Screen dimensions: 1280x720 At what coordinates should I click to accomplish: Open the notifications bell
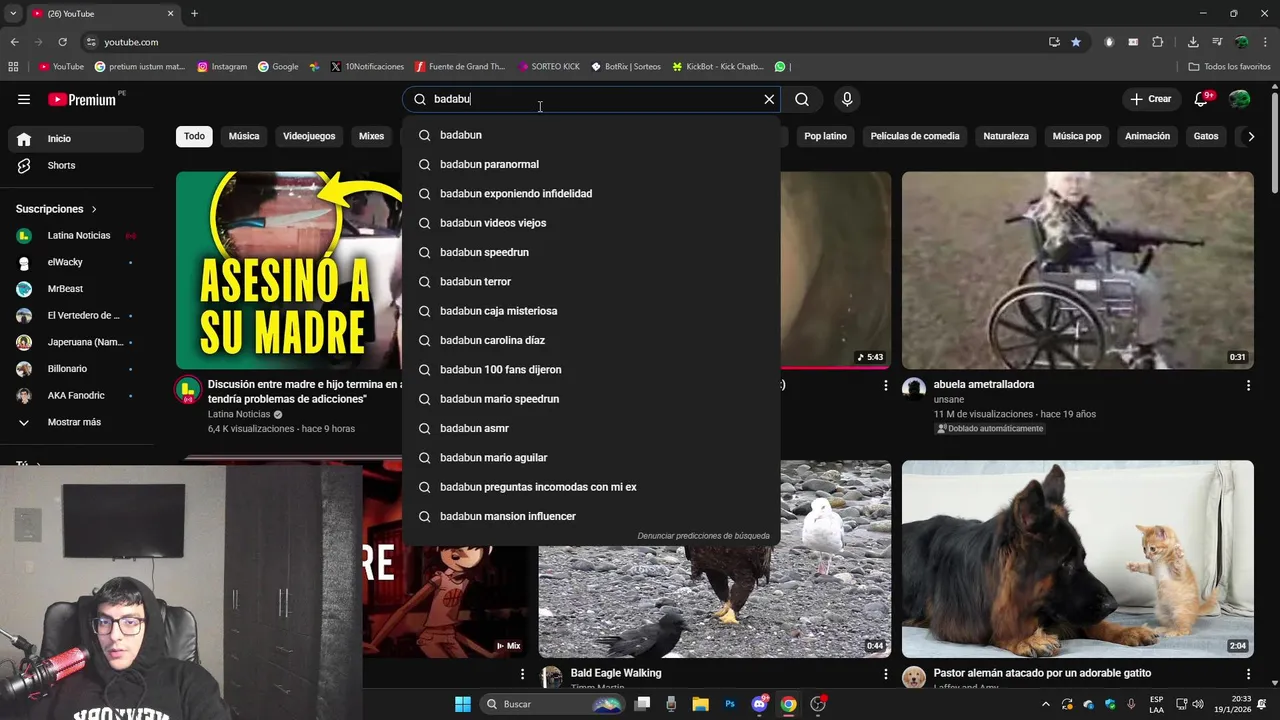[x=1202, y=99]
